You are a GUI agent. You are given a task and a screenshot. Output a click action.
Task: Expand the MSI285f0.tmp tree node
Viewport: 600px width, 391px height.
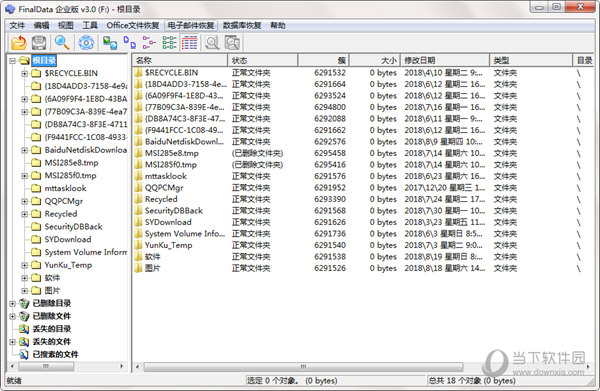click(24, 176)
